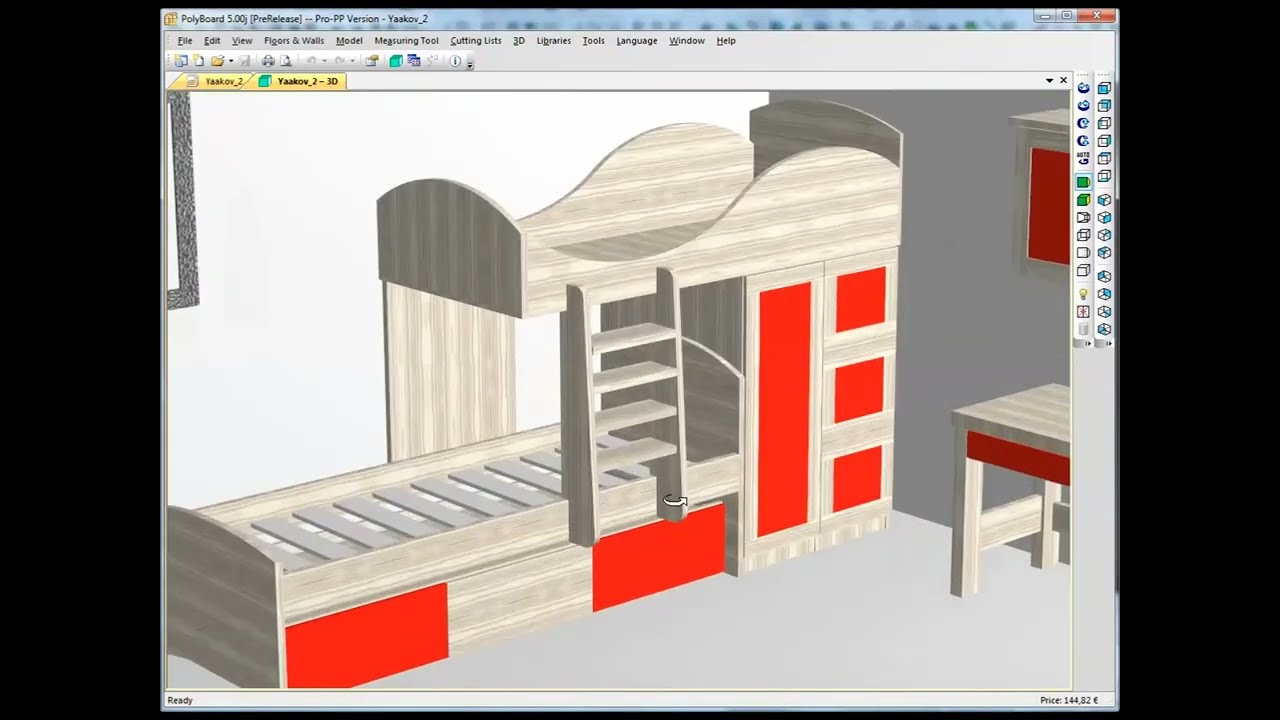Click the Price: 144,82 € status text
The width and height of the screenshot is (1280, 720).
point(1069,701)
